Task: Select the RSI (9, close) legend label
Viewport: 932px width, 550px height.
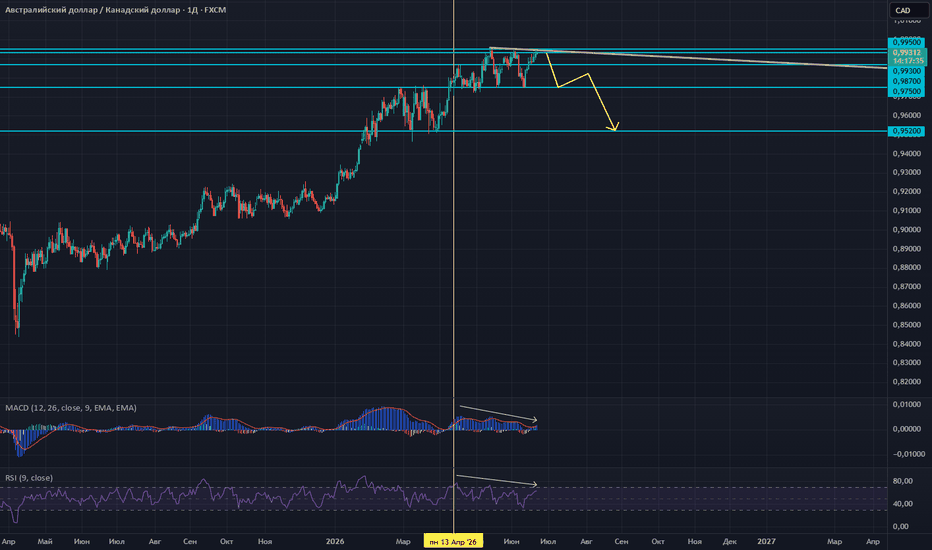Action: click(x=29, y=478)
